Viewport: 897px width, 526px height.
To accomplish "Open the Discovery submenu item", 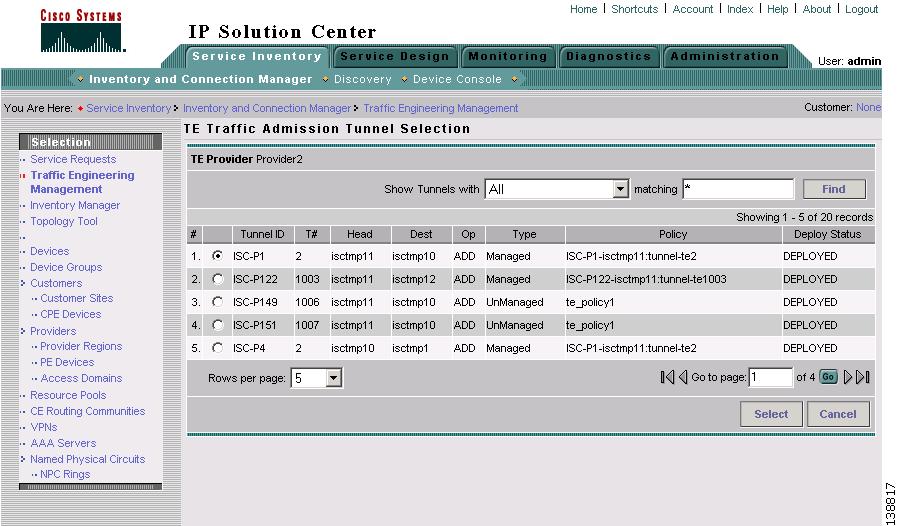I will click(363, 79).
